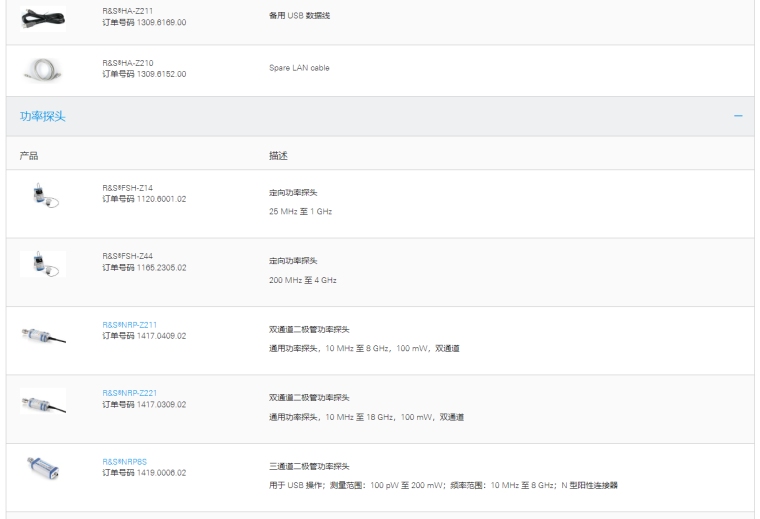The height and width of the screenshot is (519, 760).
Task: Select the R&S®FSH-Z44 power sensor image
Action: (x=42, y=263)
